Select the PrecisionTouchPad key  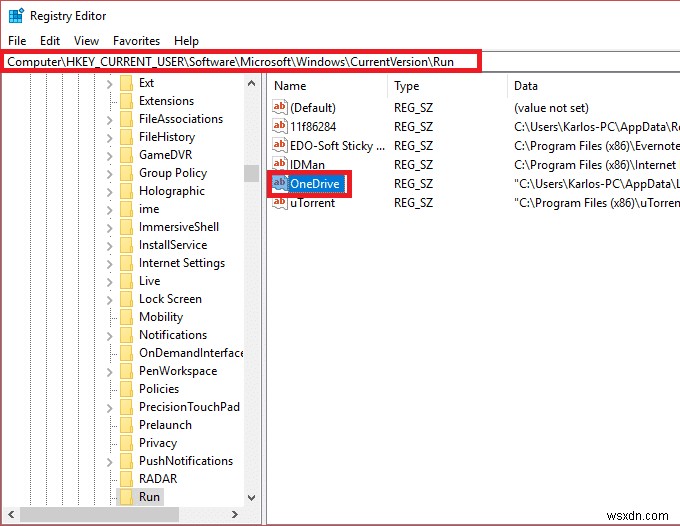pos(189,407)
